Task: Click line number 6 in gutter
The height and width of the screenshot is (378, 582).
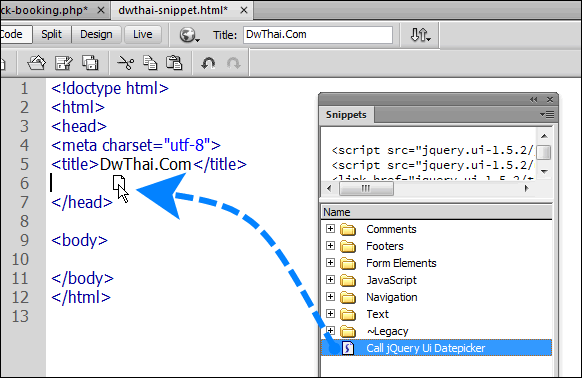Action: pos(24,183)
